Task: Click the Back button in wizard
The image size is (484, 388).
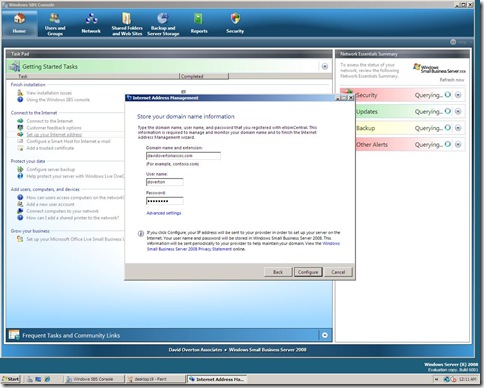Action: pyautogui.click(x=278, y=272)
